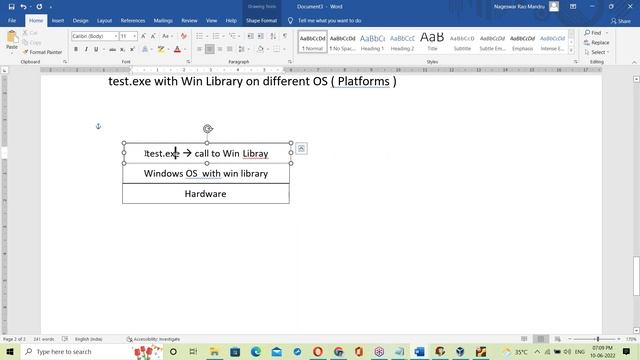Click the rotate handle above text box
640x360 pixels.
tap(208, 129)
